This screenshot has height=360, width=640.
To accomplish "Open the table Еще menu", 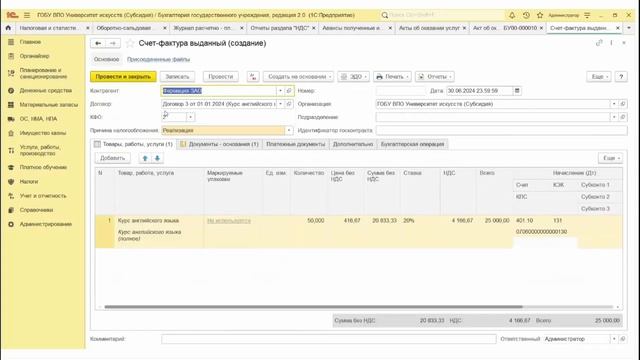I will pos(611,158).
